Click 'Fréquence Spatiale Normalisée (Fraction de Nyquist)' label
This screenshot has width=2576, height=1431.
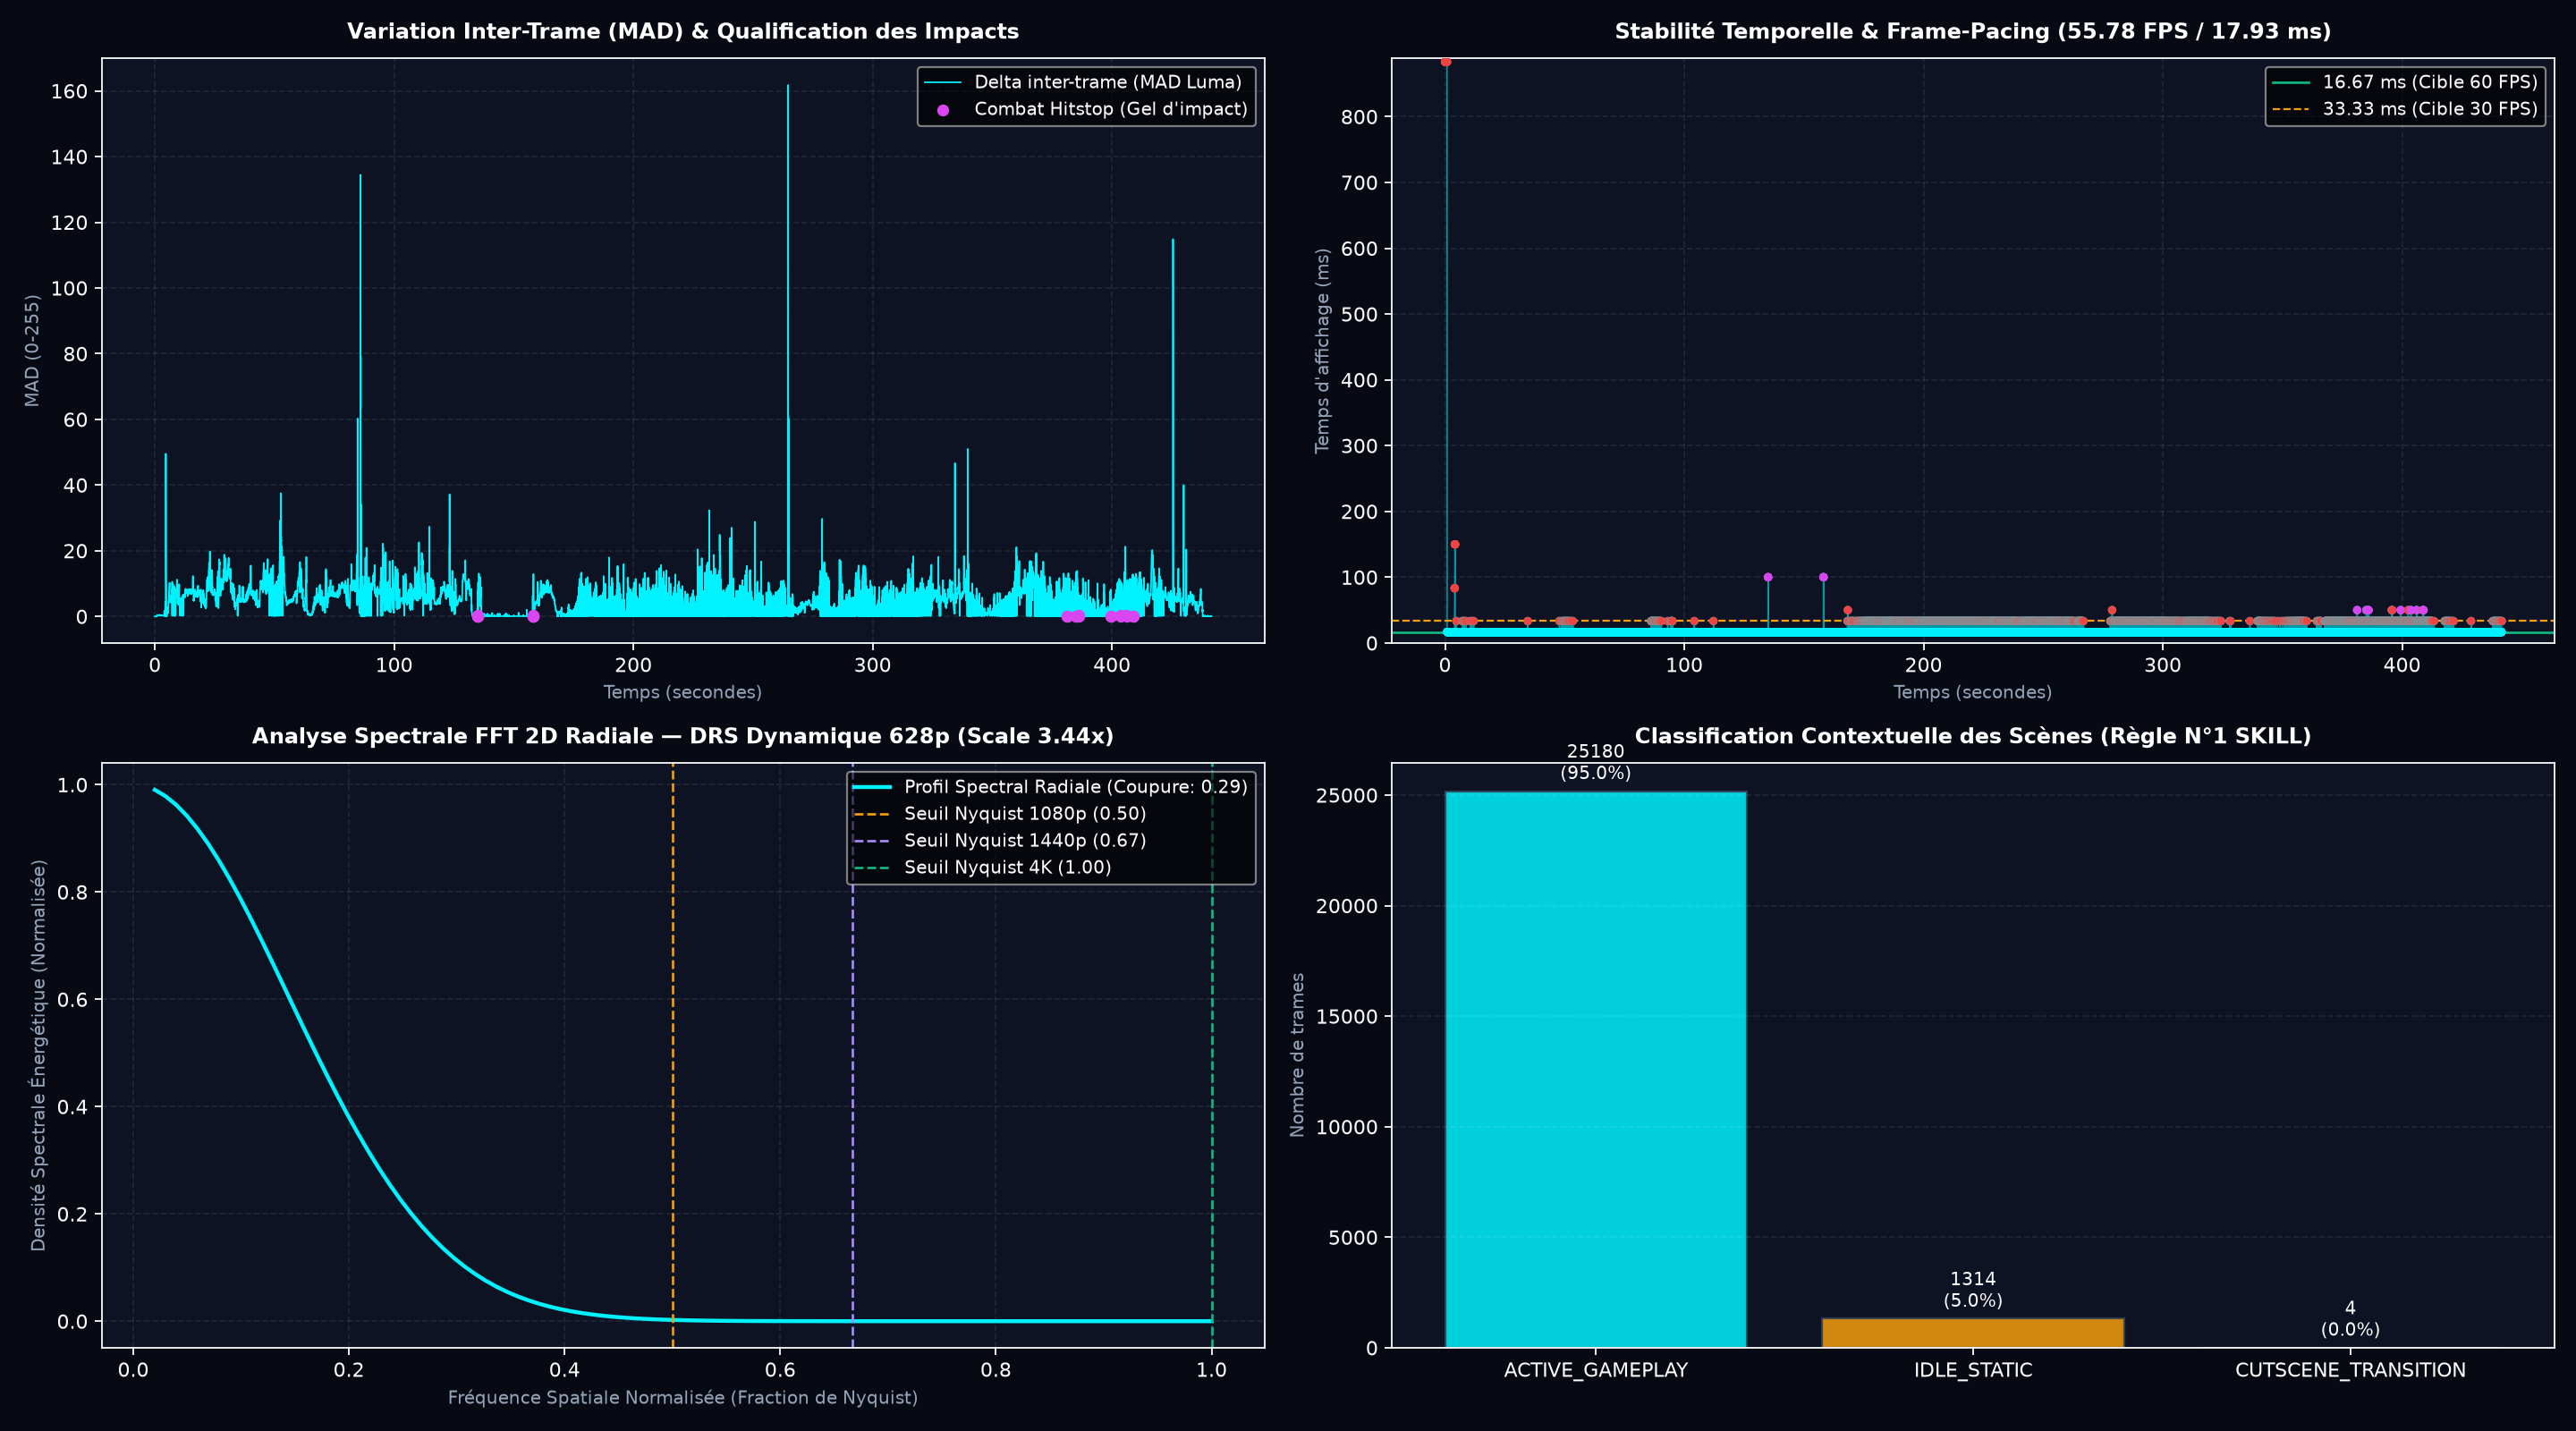tap(683, 1398)
